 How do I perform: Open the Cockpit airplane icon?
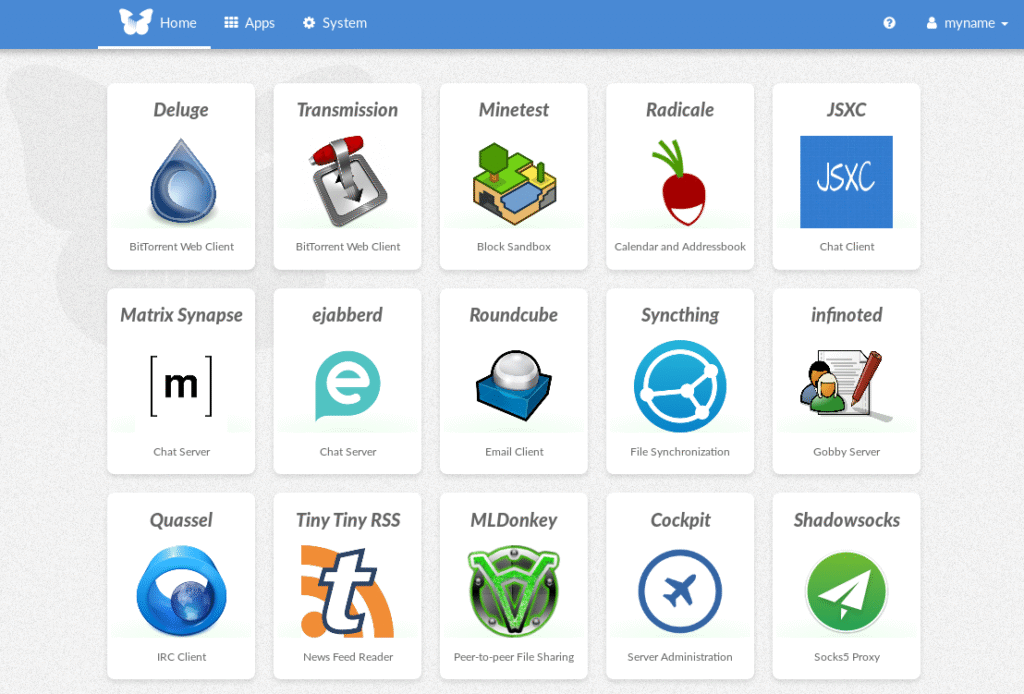680,591
